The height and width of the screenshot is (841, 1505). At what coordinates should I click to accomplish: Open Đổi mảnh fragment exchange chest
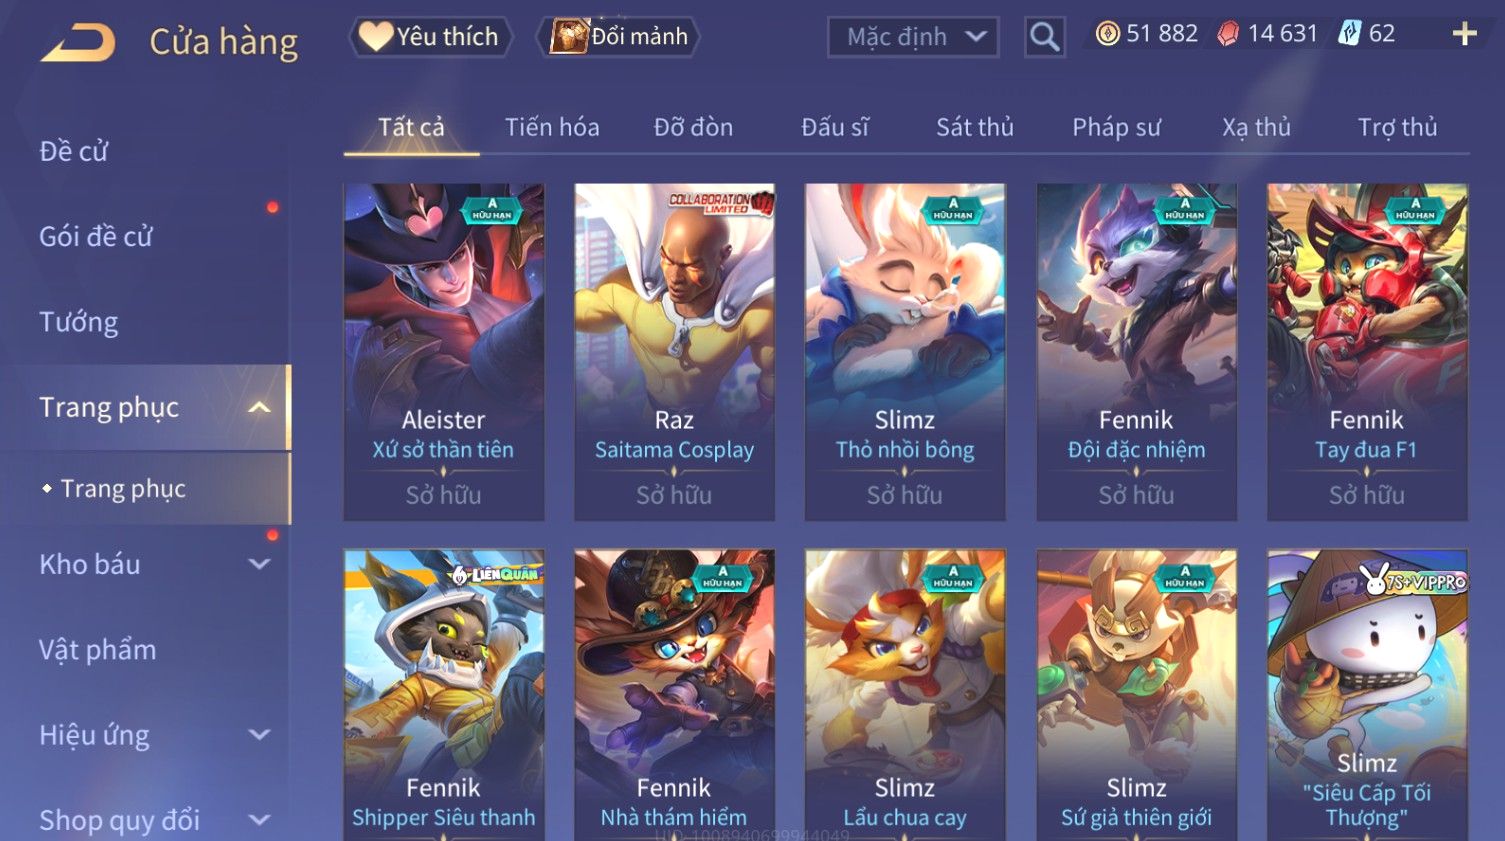pyautogui.click(x=618, y=37)
